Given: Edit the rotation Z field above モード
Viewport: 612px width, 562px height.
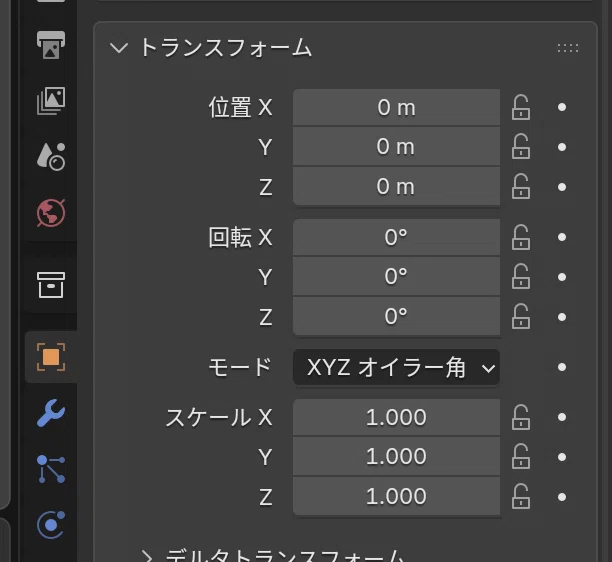Looking at the screenshot, I should click(396, 316).
